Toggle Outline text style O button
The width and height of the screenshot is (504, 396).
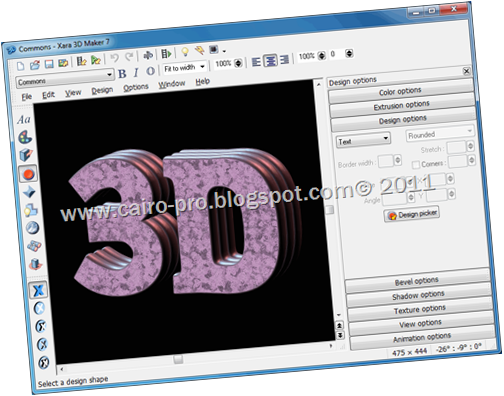[x=150, y=71]
